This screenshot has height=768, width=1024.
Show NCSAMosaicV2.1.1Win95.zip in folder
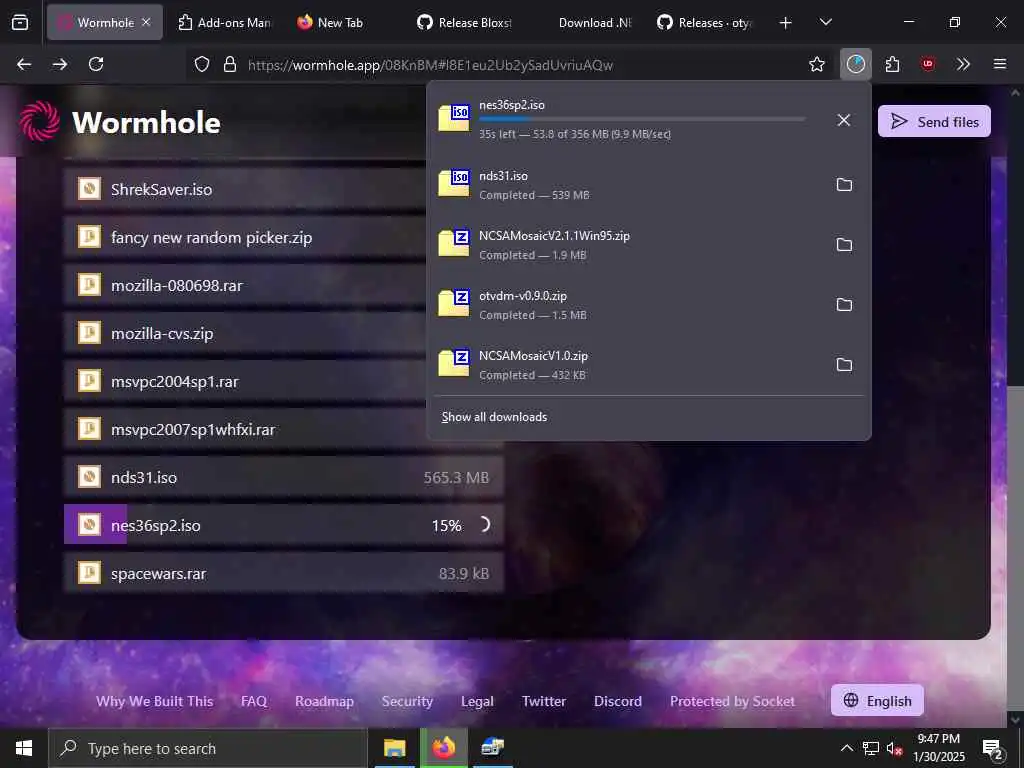click(844, 245)
